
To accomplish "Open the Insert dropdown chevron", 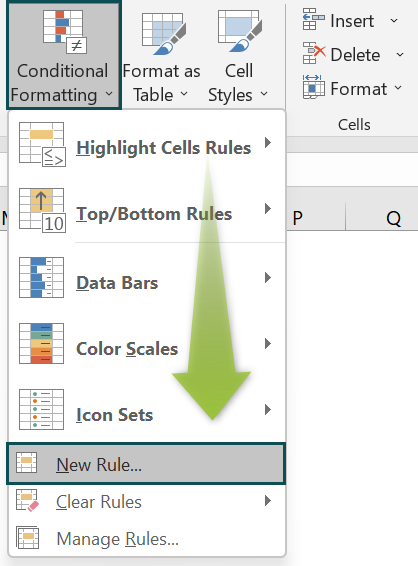I will (x=394, y=21).
